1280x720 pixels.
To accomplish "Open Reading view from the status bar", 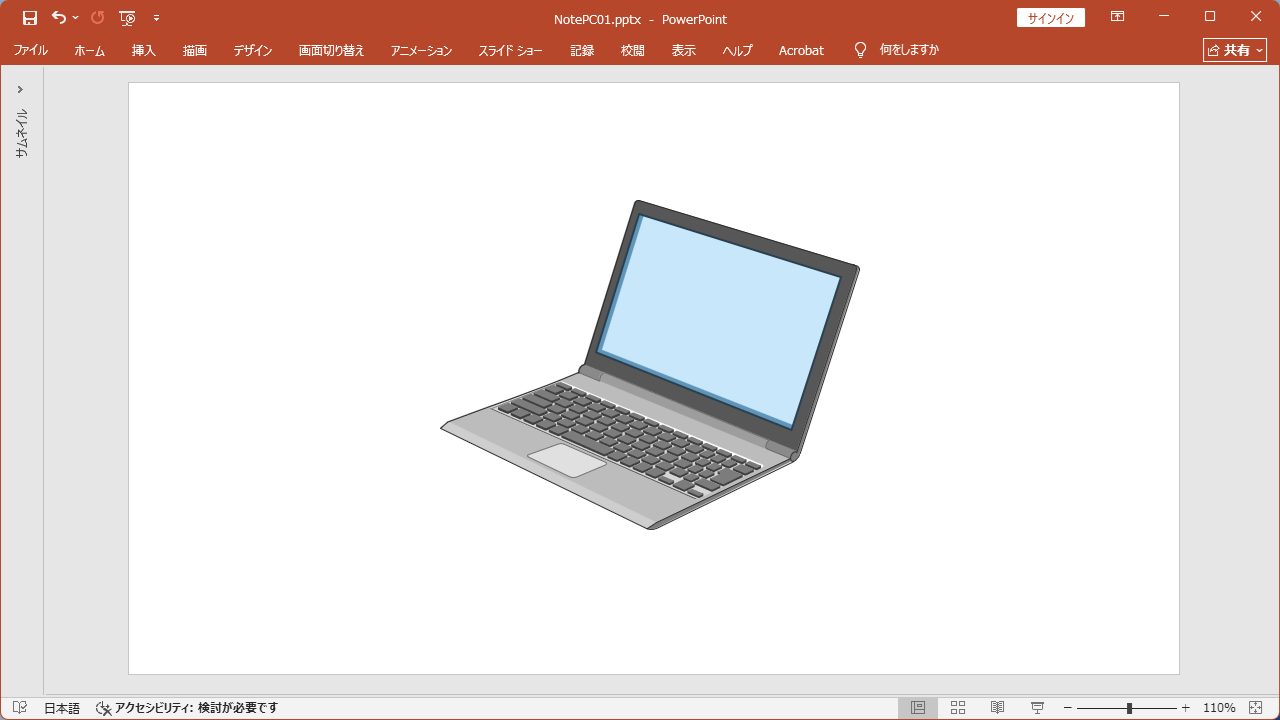I will point(997,707).
